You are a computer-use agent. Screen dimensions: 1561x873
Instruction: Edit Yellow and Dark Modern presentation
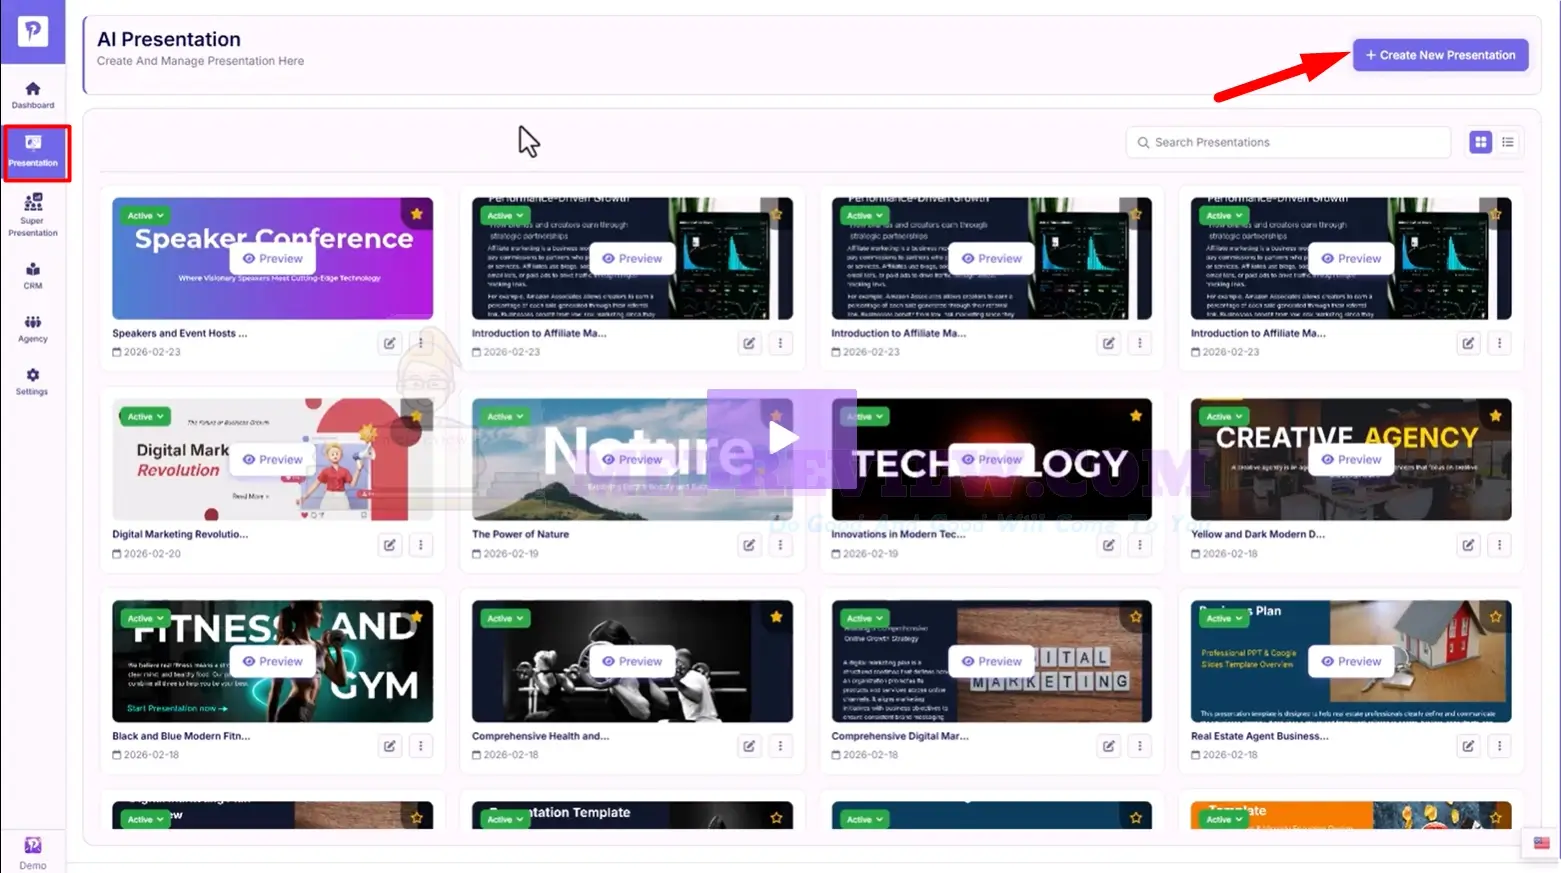(1468, 545)
